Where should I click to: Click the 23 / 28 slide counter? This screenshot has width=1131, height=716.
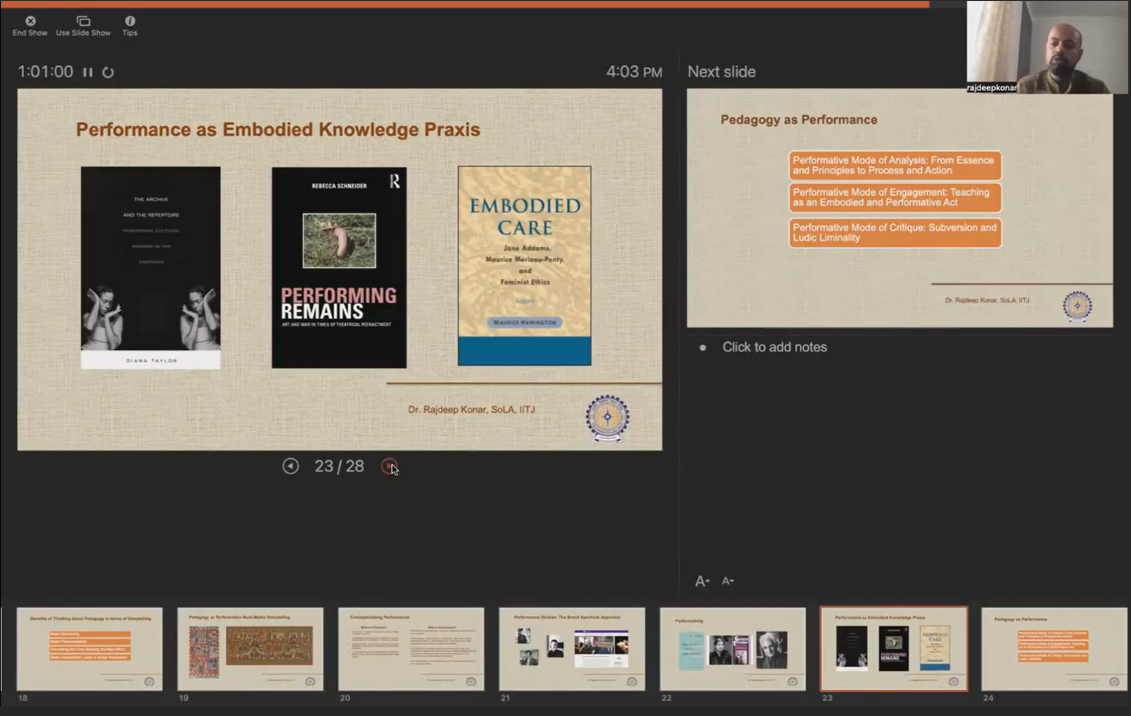pyautogui.click(x=339, y=467)
